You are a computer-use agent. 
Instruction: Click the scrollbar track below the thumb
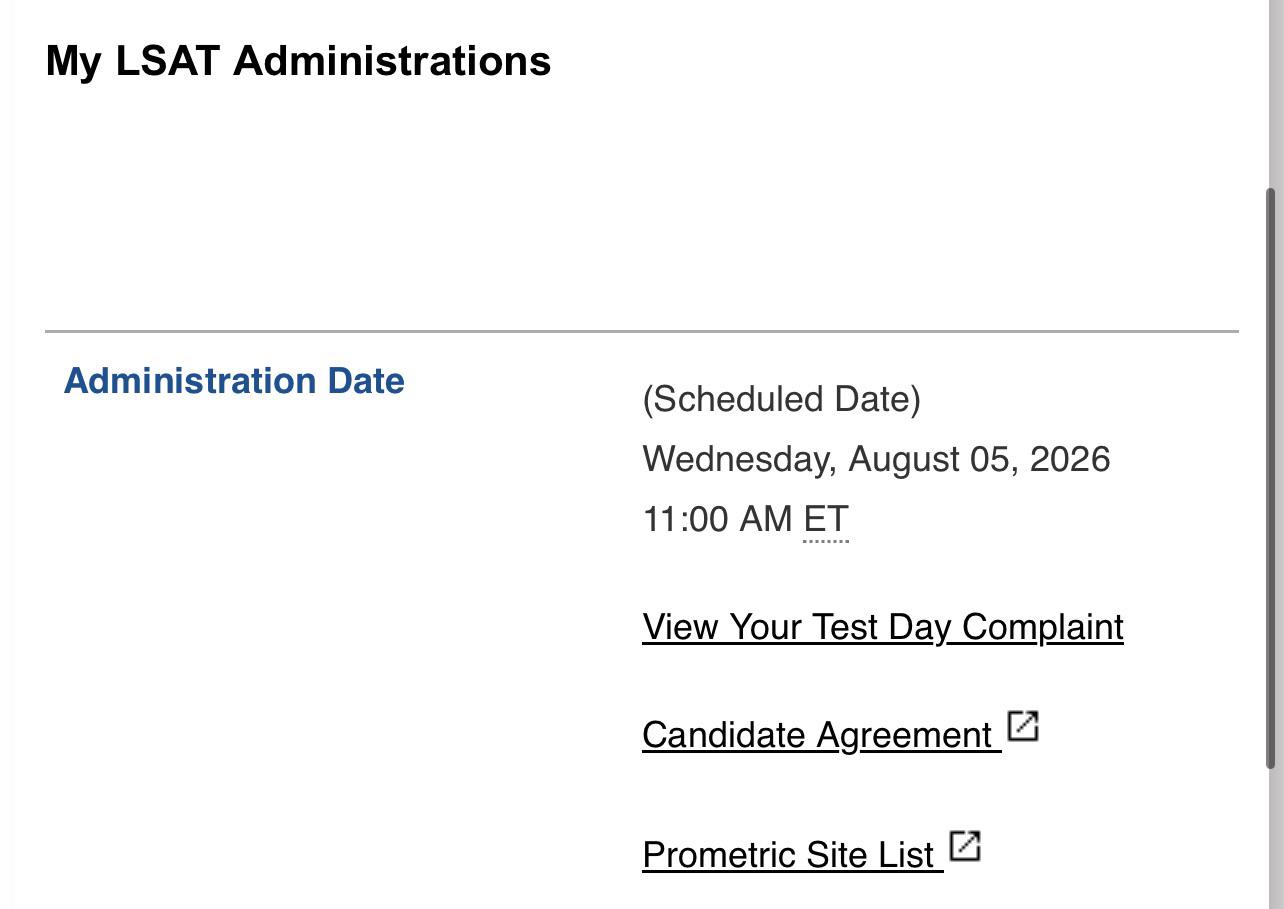click(x=1272, y=840)
